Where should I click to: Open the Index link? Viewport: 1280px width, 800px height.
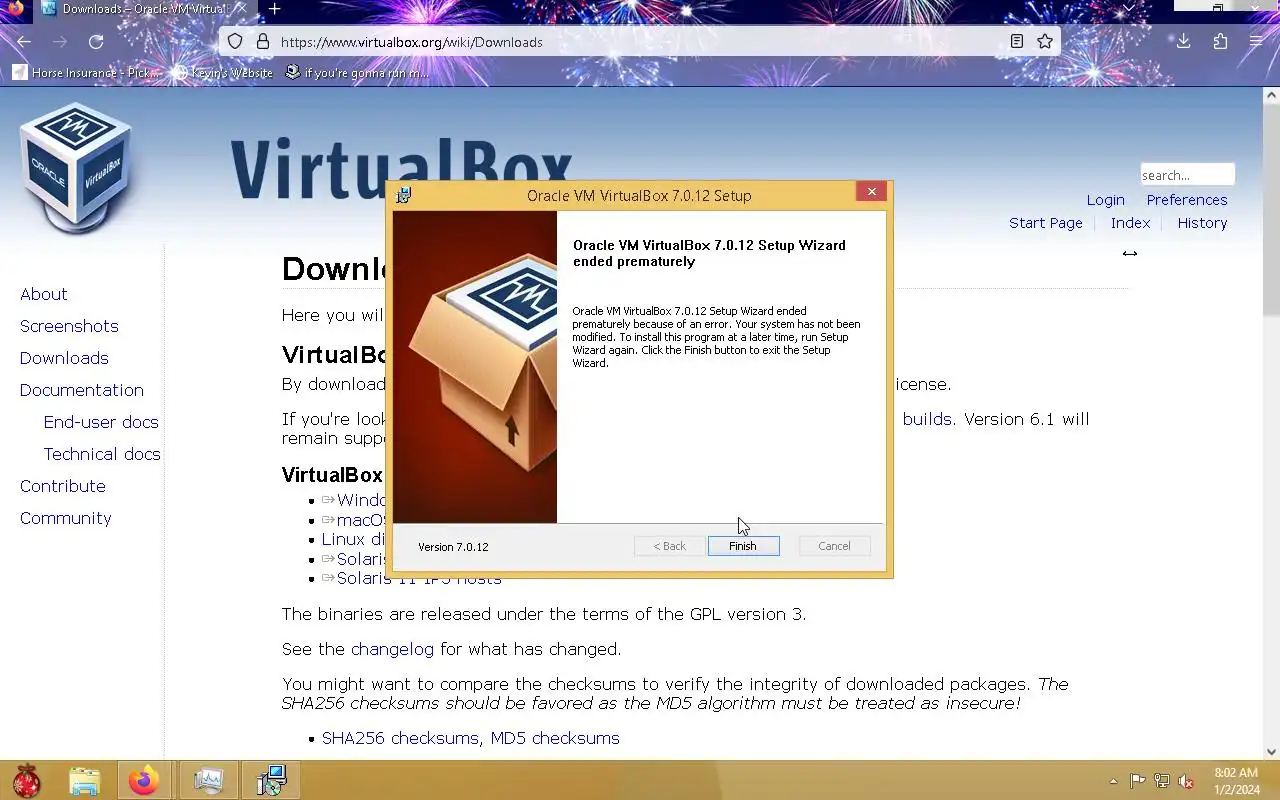click(1130, 223)
